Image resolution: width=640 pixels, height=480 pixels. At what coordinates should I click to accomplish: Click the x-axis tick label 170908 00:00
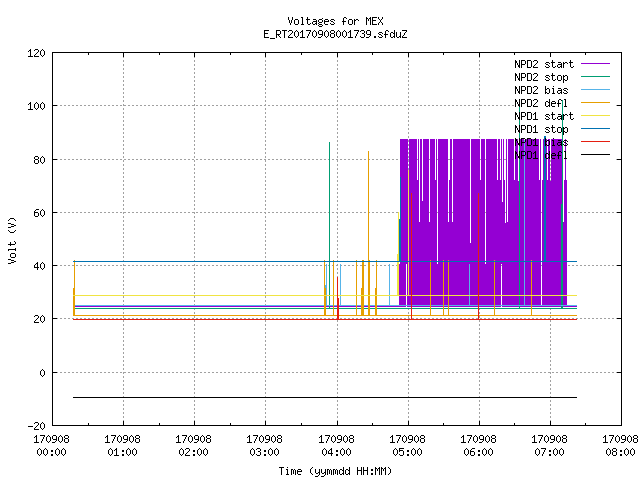click(x=51, y=446)
